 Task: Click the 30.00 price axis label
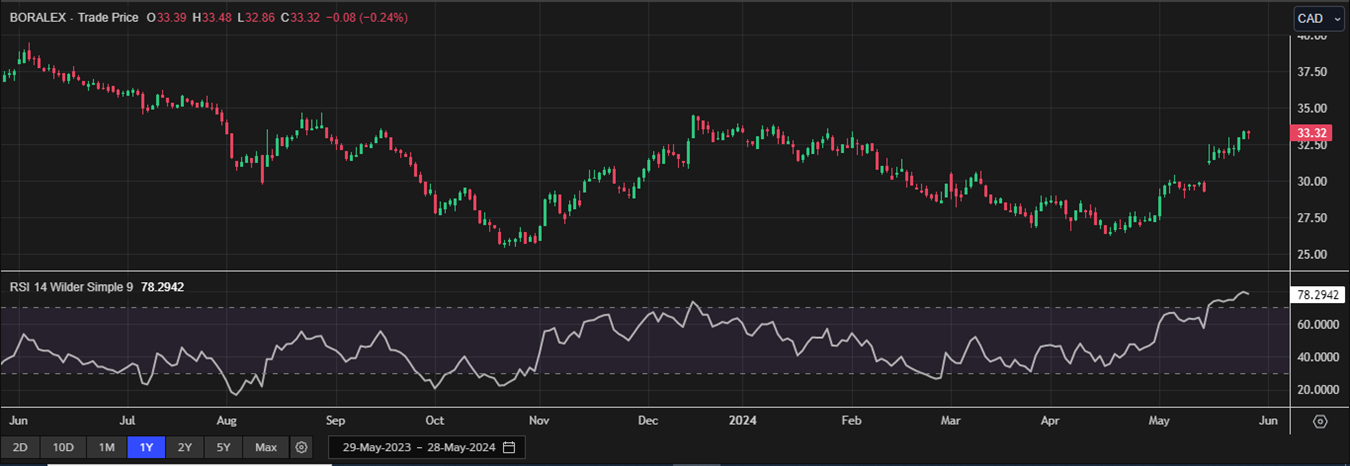point(1311,181)
